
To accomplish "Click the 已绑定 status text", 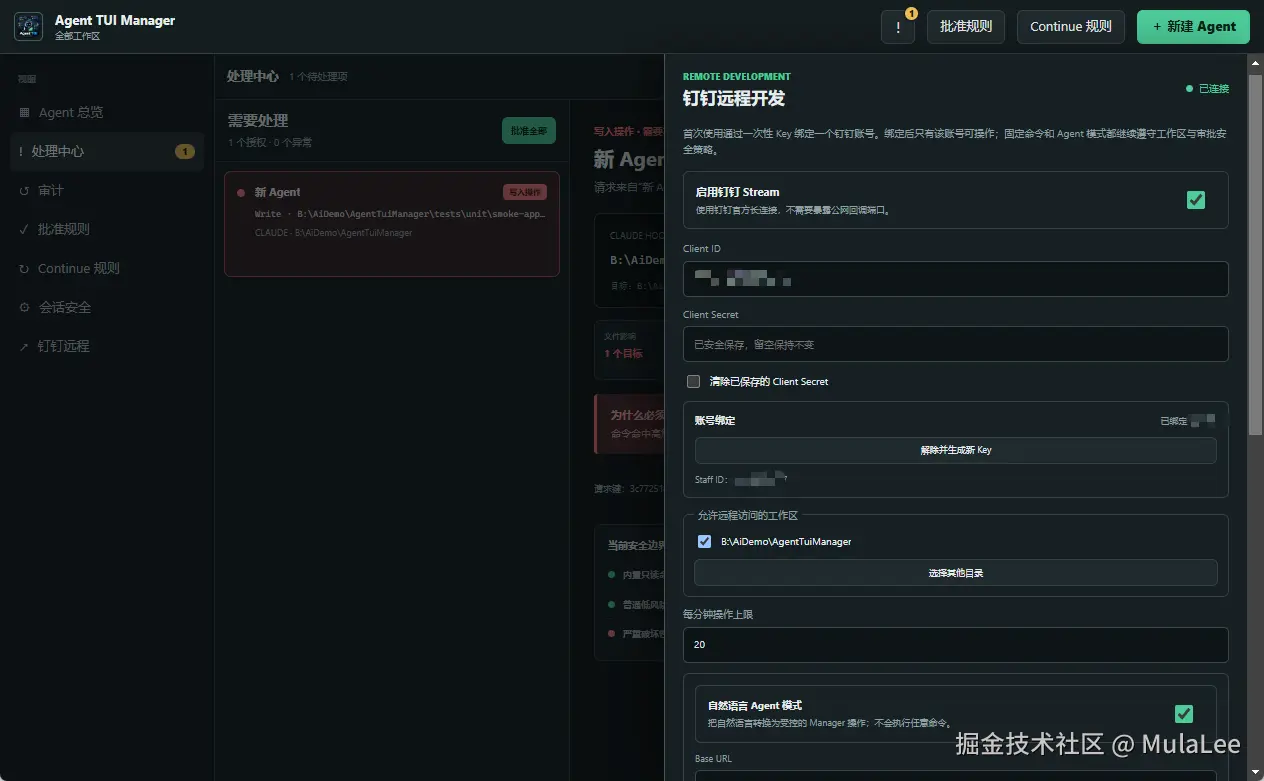I will (1173, 421).
